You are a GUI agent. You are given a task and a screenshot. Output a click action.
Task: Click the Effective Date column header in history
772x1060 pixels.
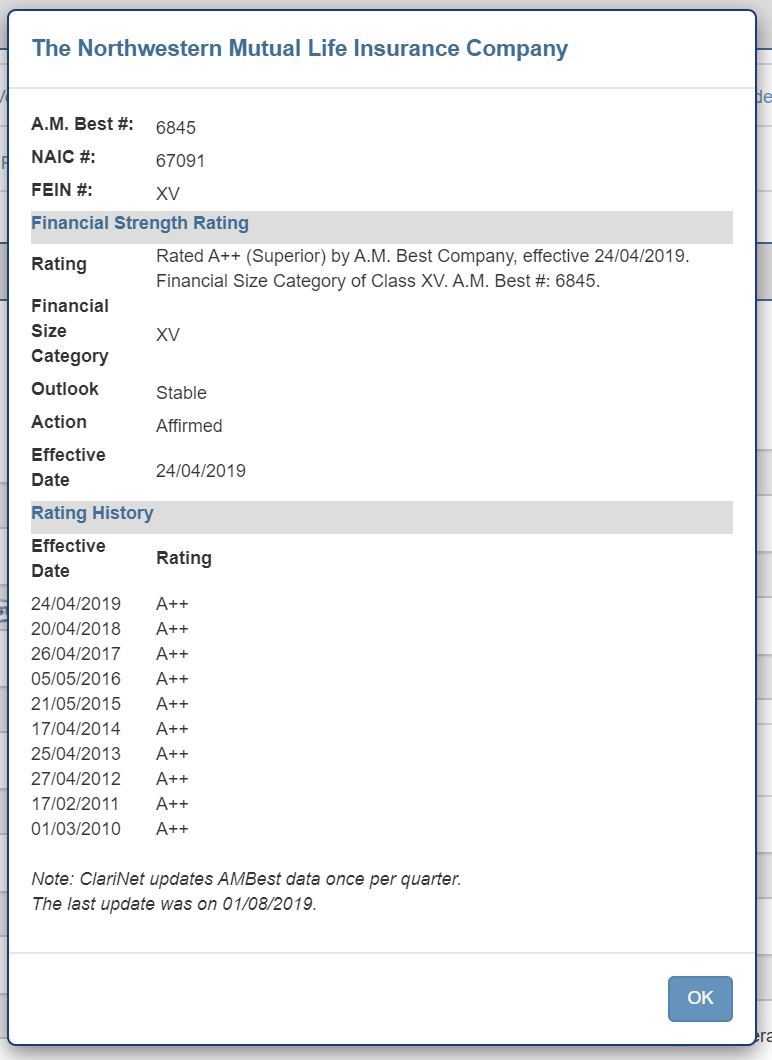point(68,558)
